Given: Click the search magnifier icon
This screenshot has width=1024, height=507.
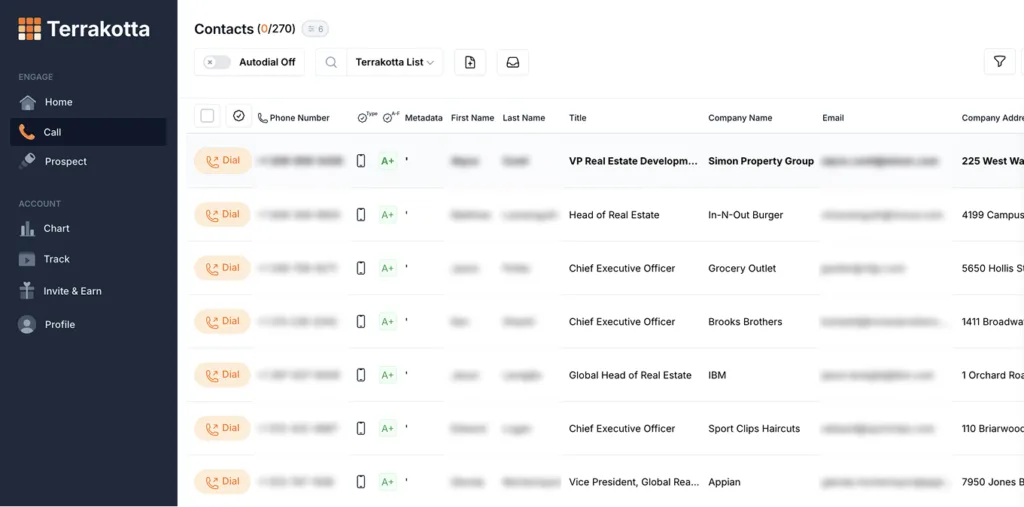Looking at the screenshot, I should click(331, 62).
